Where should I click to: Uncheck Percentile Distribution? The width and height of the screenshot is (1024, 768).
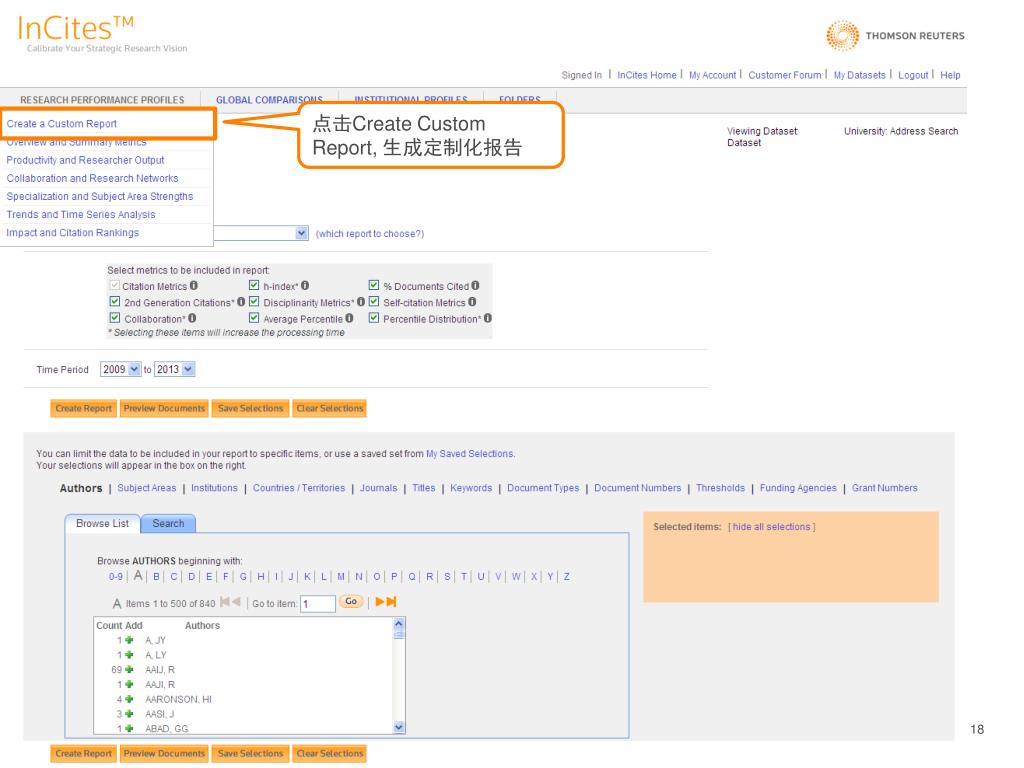pyautogui.click(x=374, y=318)
